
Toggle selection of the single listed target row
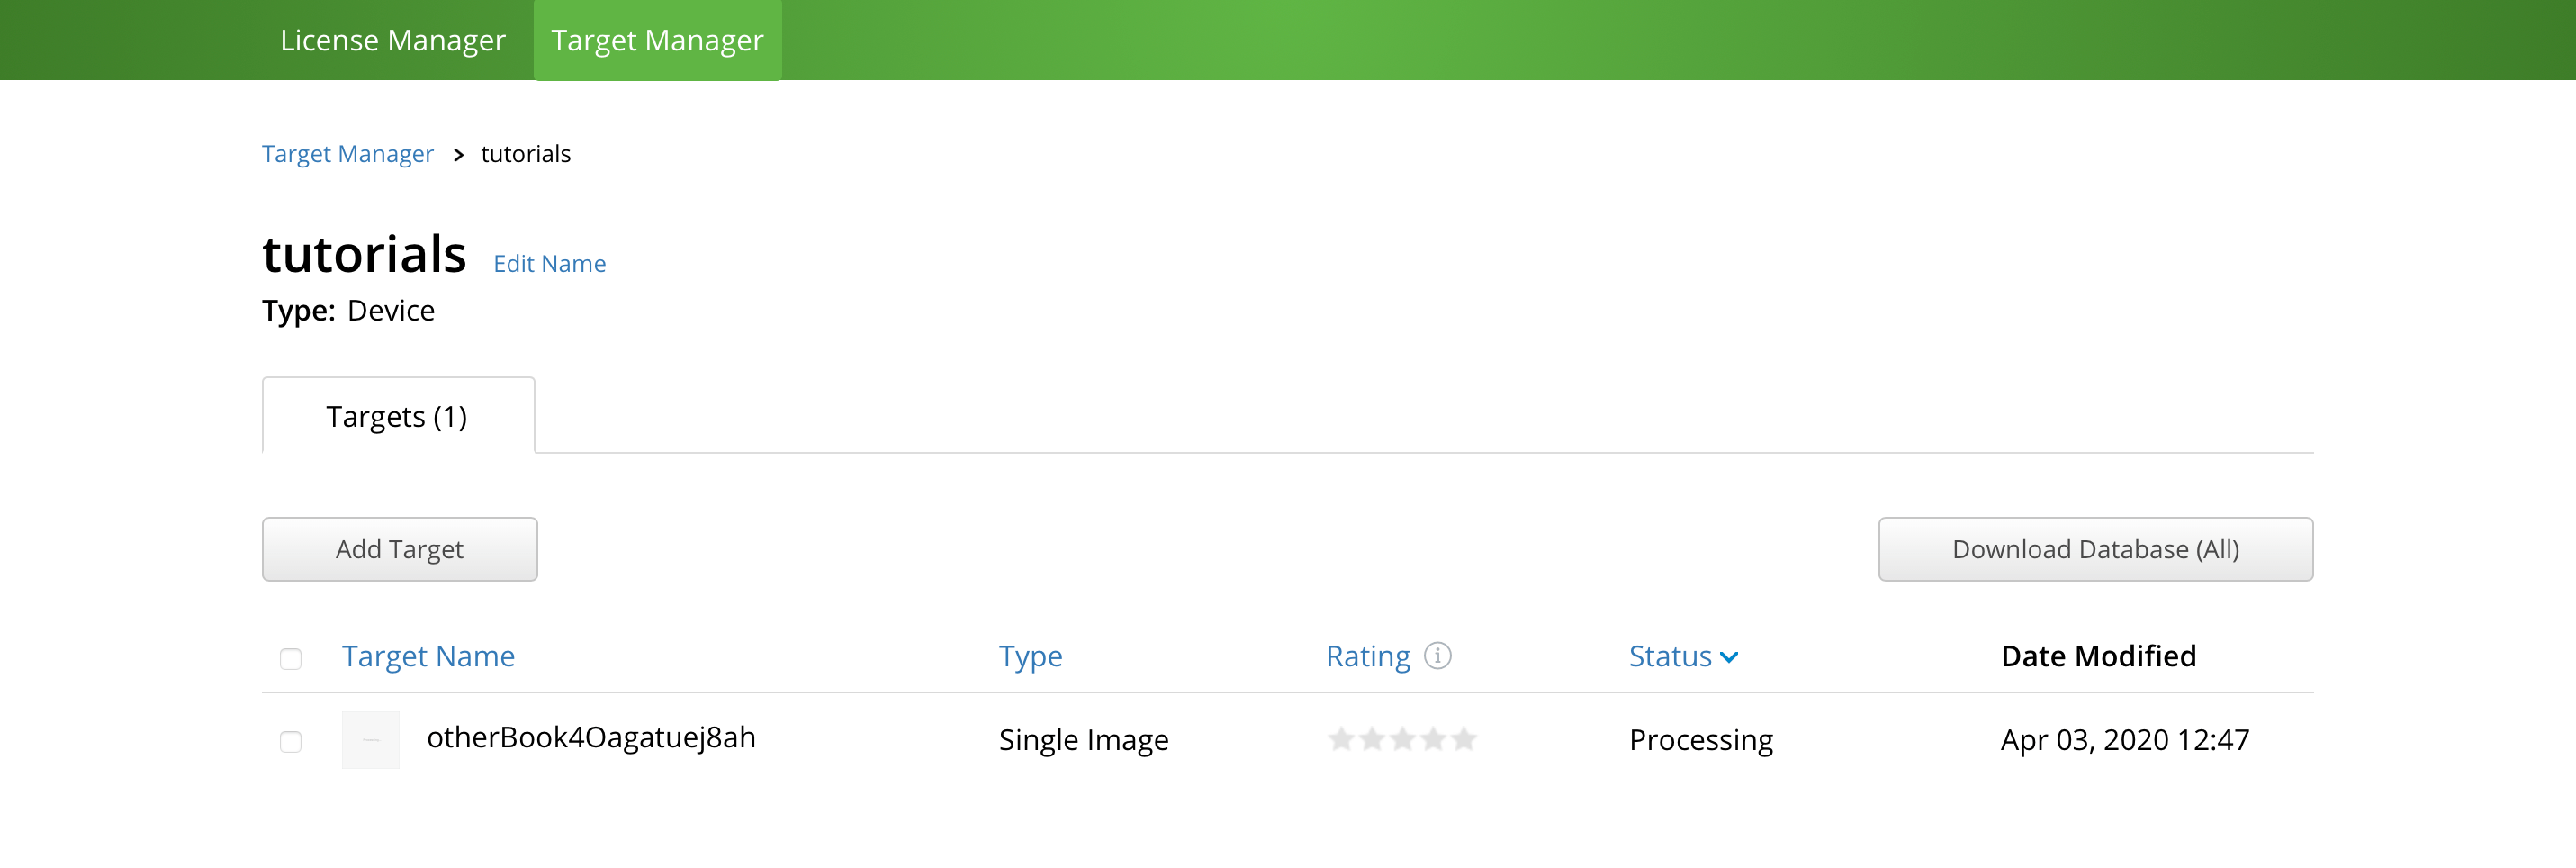point(291,741)
